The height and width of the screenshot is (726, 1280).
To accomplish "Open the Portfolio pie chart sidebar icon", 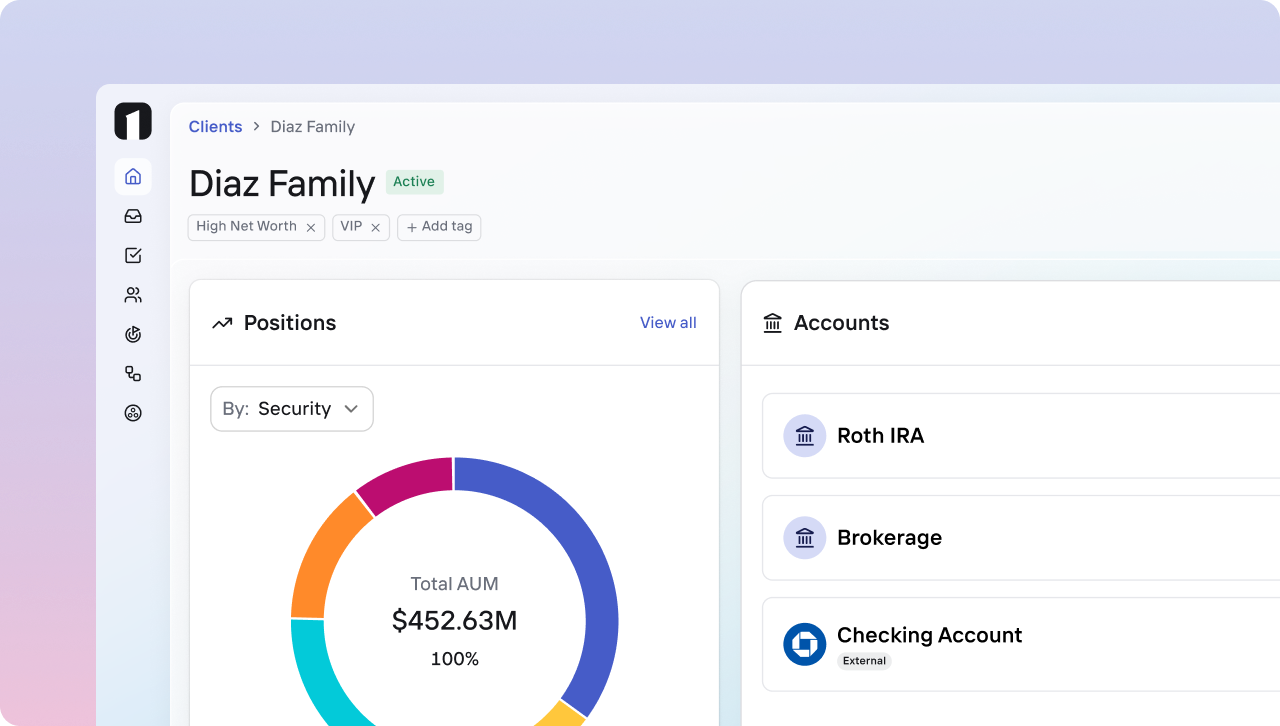I will coord(132,334).
